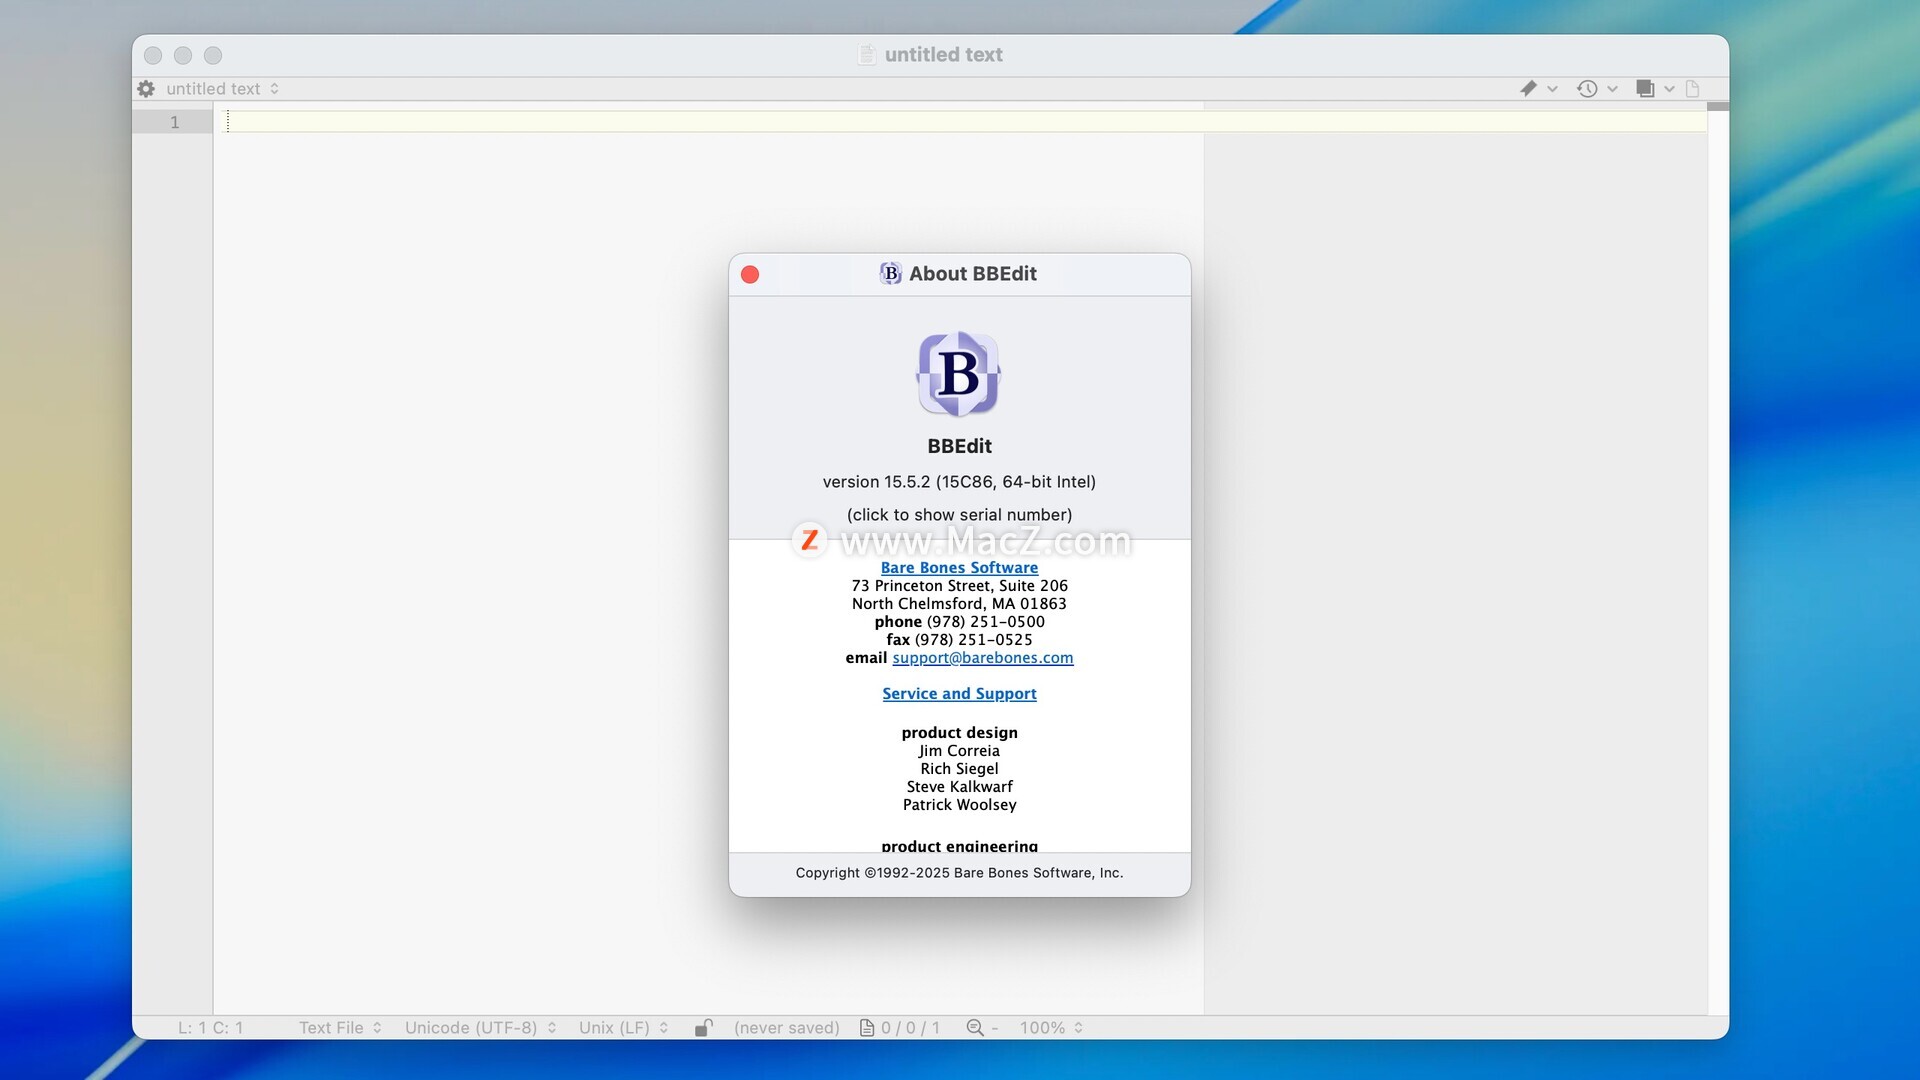Viewport: 1920px width, 1080px height.
Task: Click the name Steve Kalkwarf in credits
Action: [x=959, y=786]
